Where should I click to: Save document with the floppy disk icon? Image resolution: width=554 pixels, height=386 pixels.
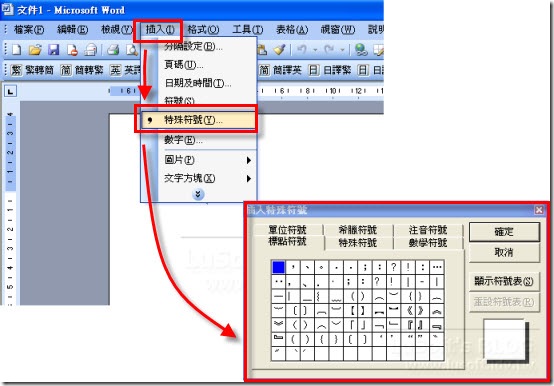pos(53,50)
